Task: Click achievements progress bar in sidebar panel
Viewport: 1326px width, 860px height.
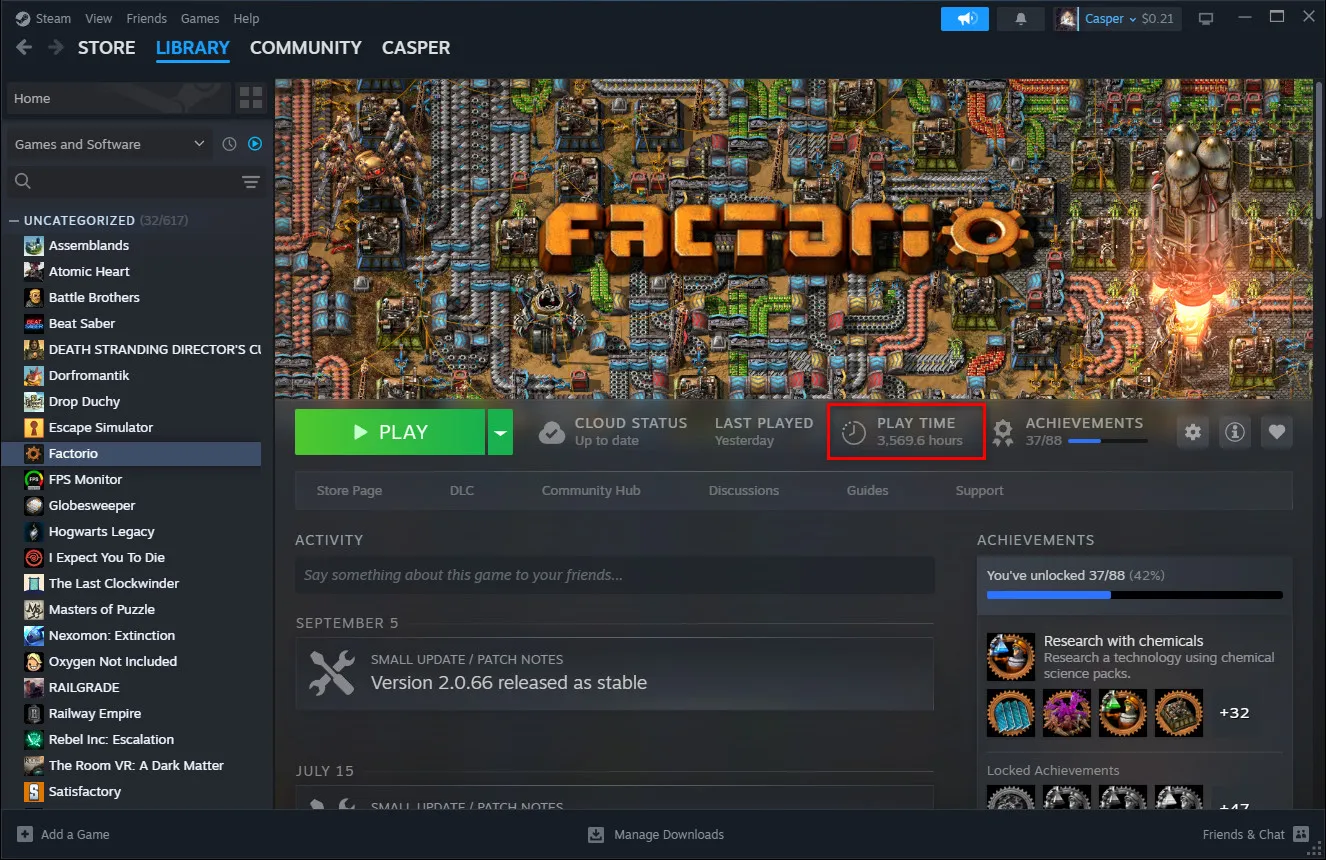Action: click(x=1134, y=594)
